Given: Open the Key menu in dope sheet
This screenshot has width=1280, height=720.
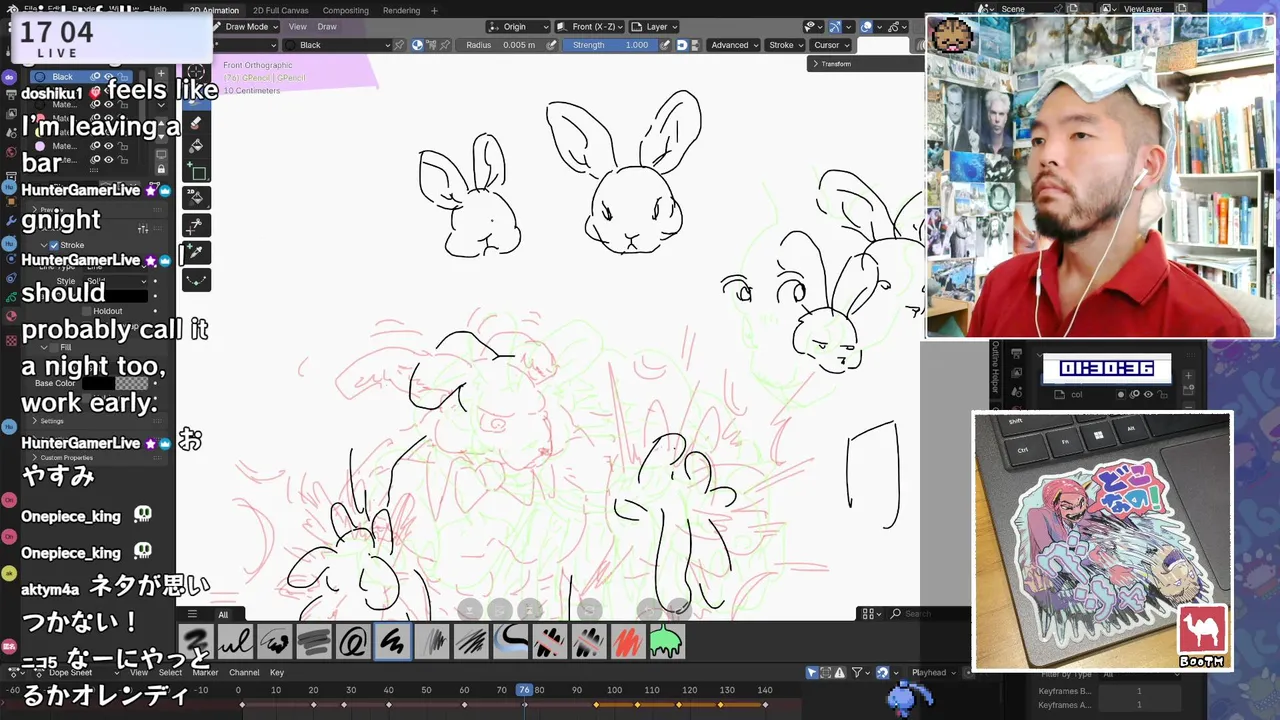Looking at the screenshot, I should (277, 673).
